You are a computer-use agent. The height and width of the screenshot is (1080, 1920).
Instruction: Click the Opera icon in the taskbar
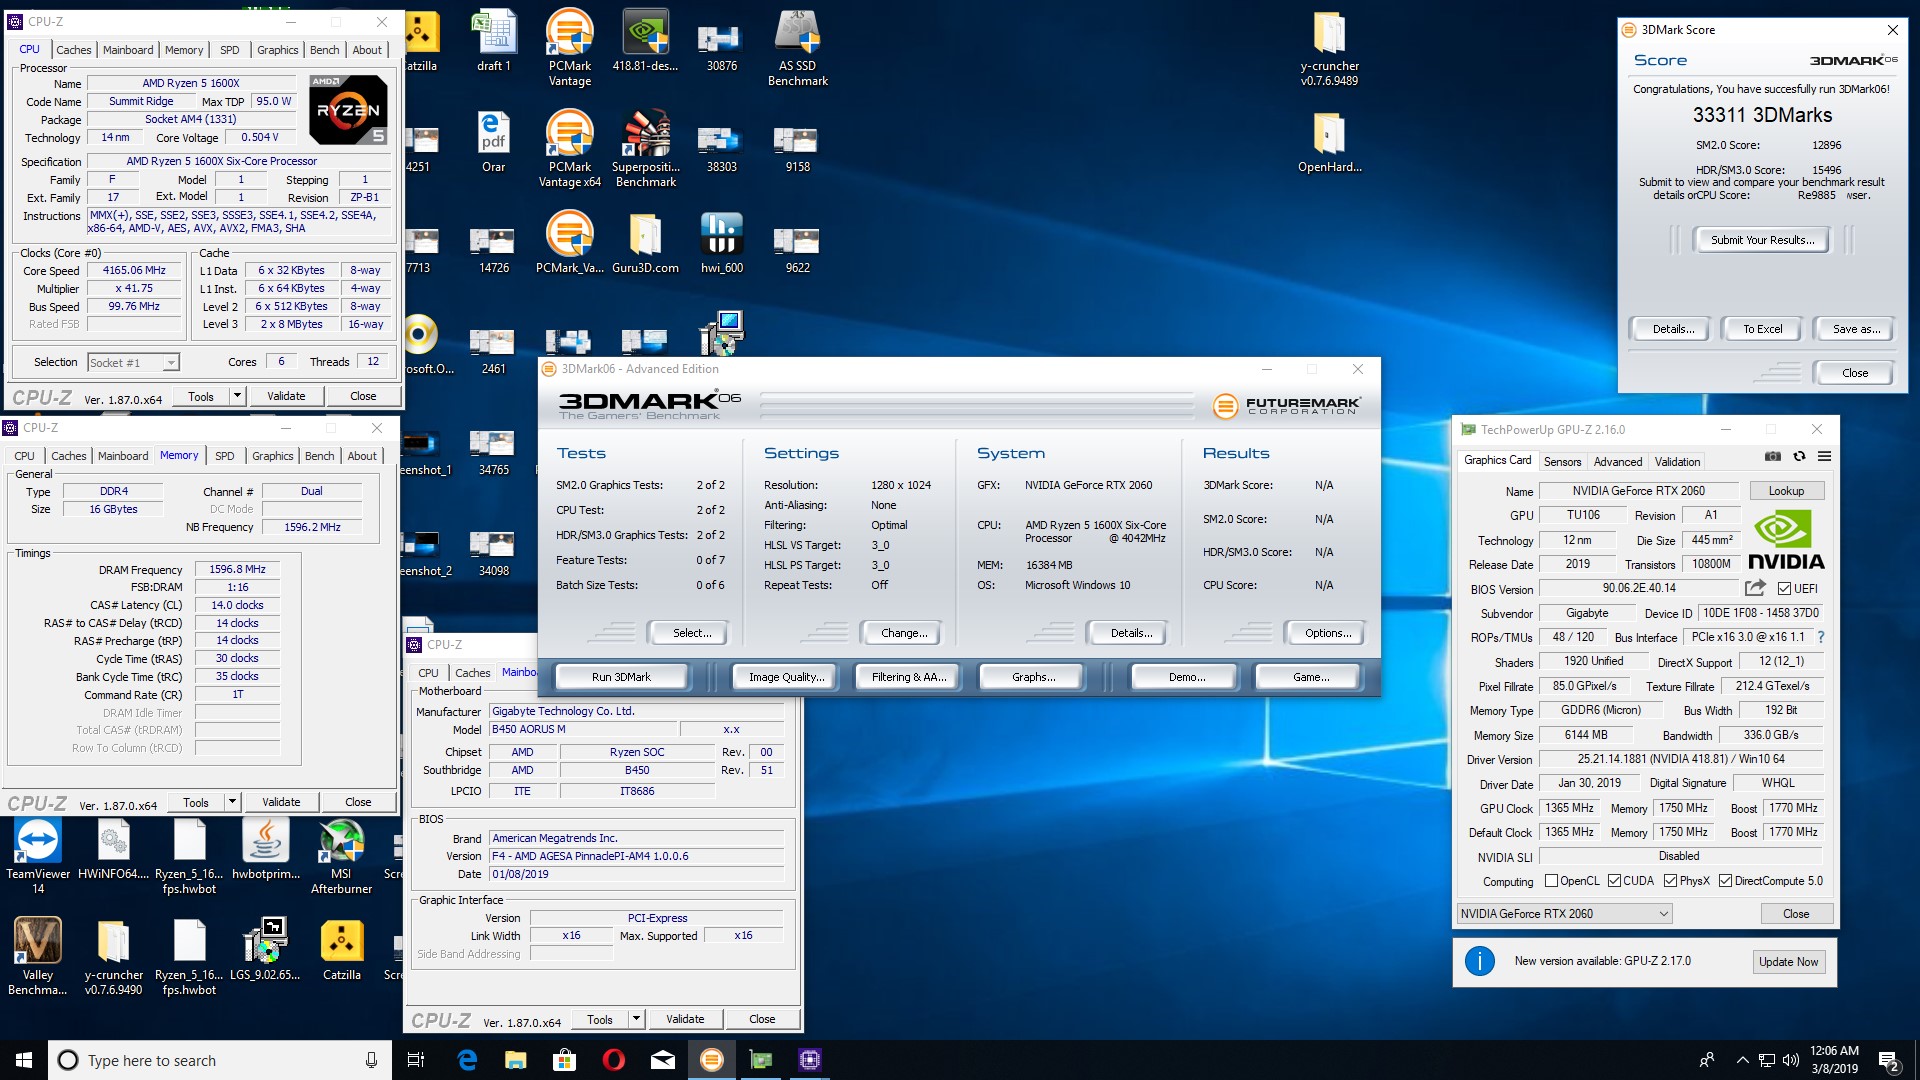click(x=614, y=1060)
